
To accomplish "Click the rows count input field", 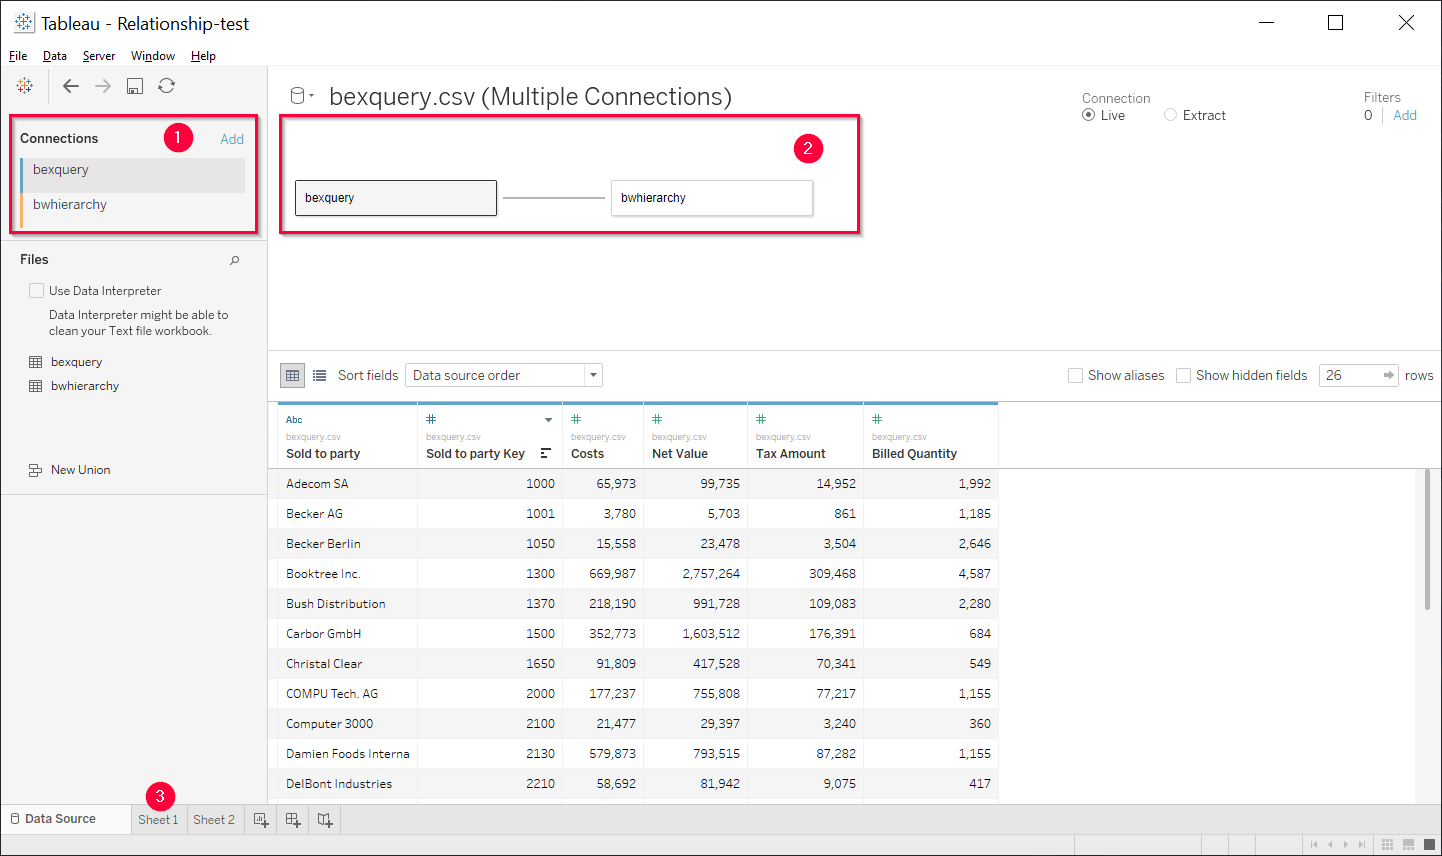I will point(1348,375).
